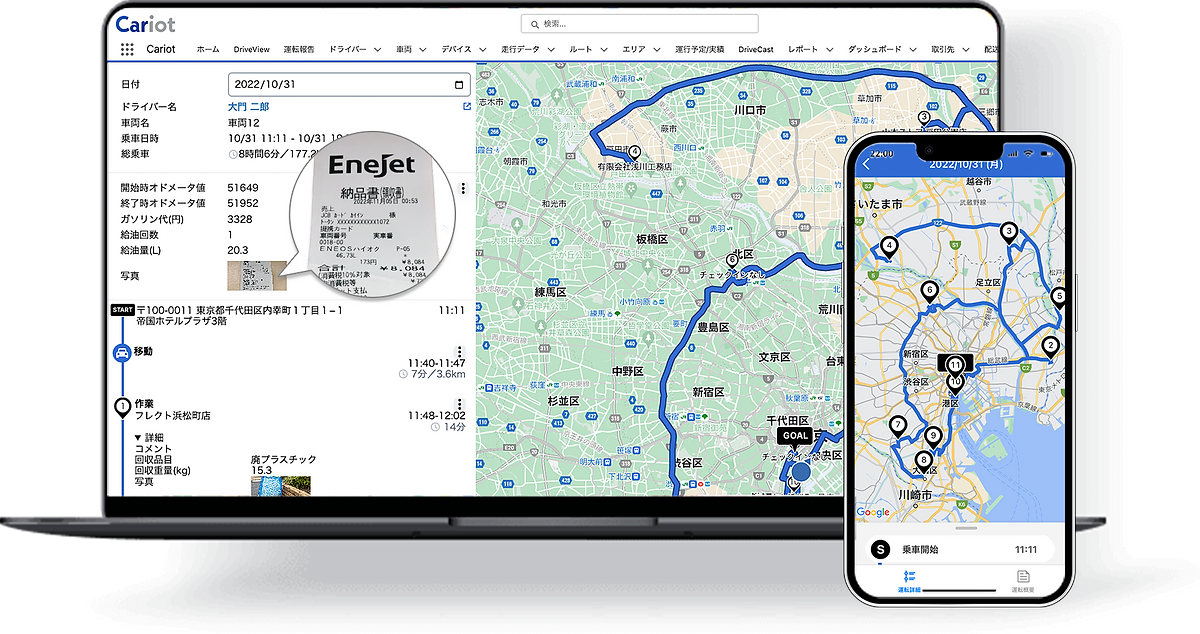Viewport: 1200px width, 634px height.
Task: Open calendar picker in date field
Action: point(458,84)
